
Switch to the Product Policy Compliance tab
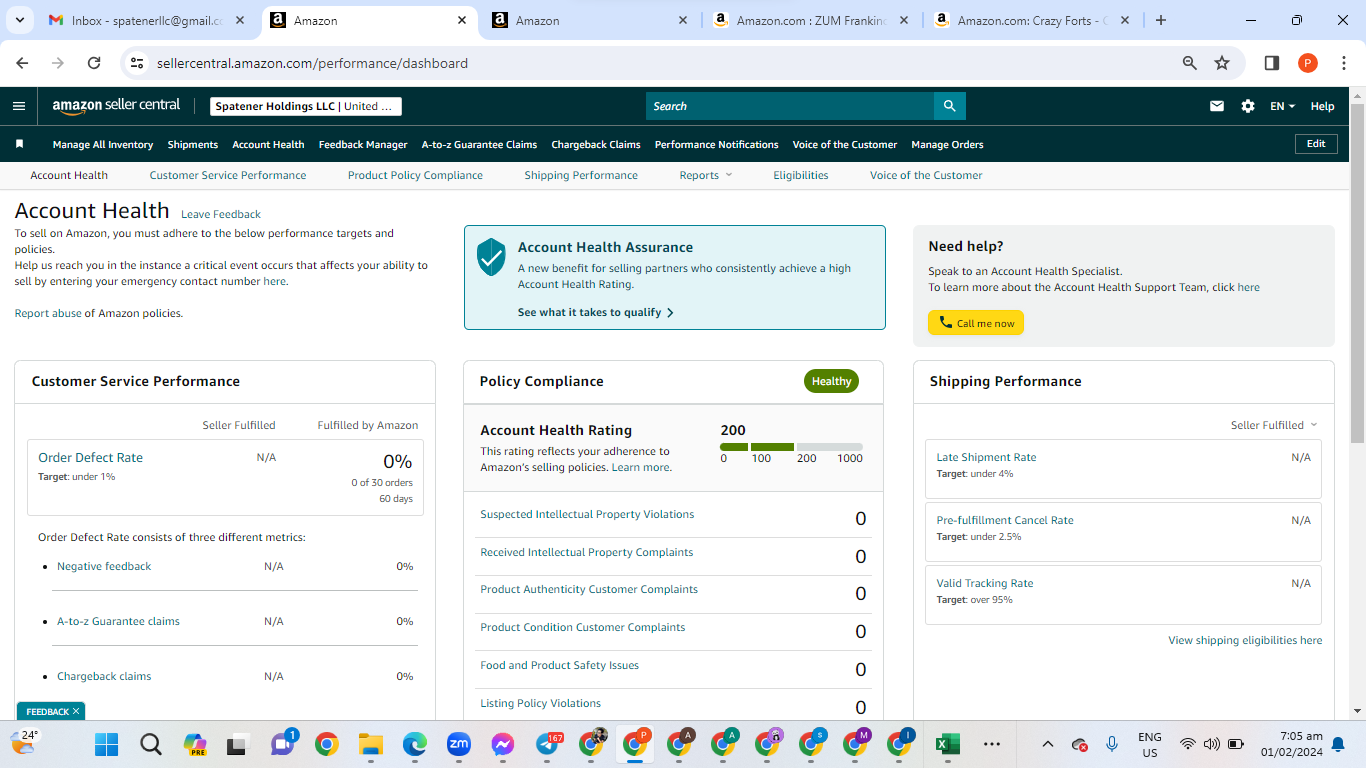point(415,175)
